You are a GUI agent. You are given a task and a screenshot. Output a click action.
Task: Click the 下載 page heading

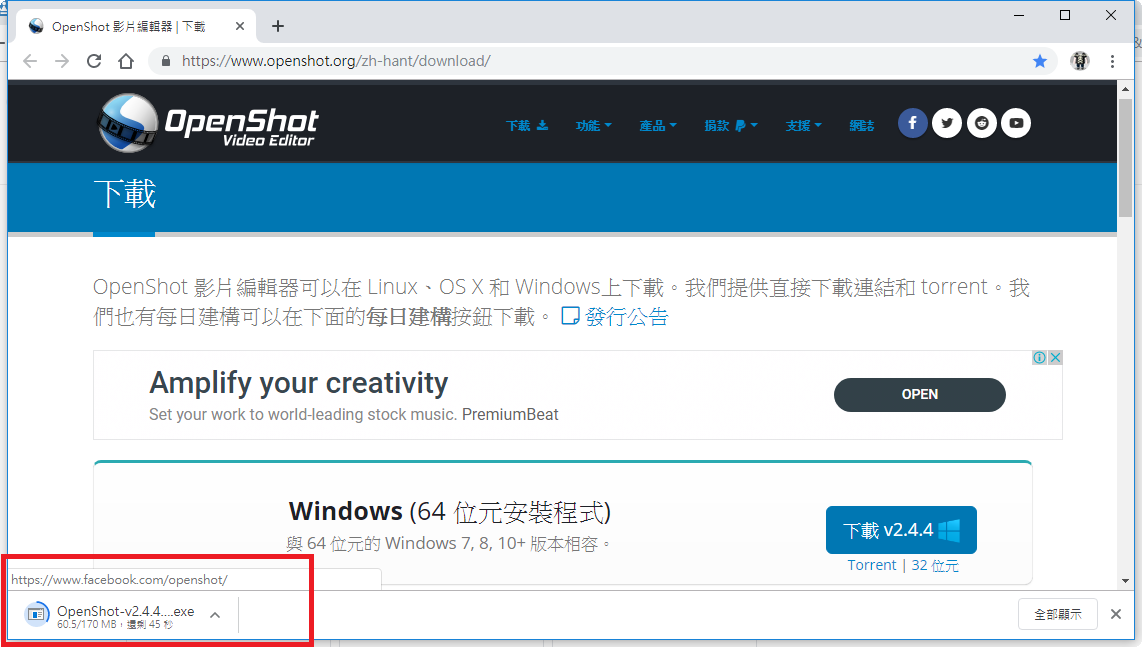click(x=125, y=194)
